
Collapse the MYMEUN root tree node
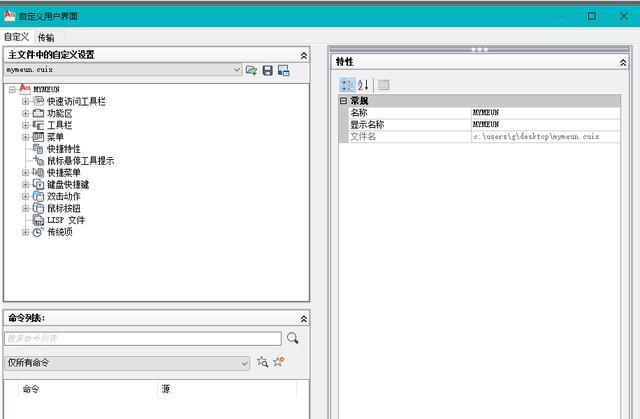point(13,89)
